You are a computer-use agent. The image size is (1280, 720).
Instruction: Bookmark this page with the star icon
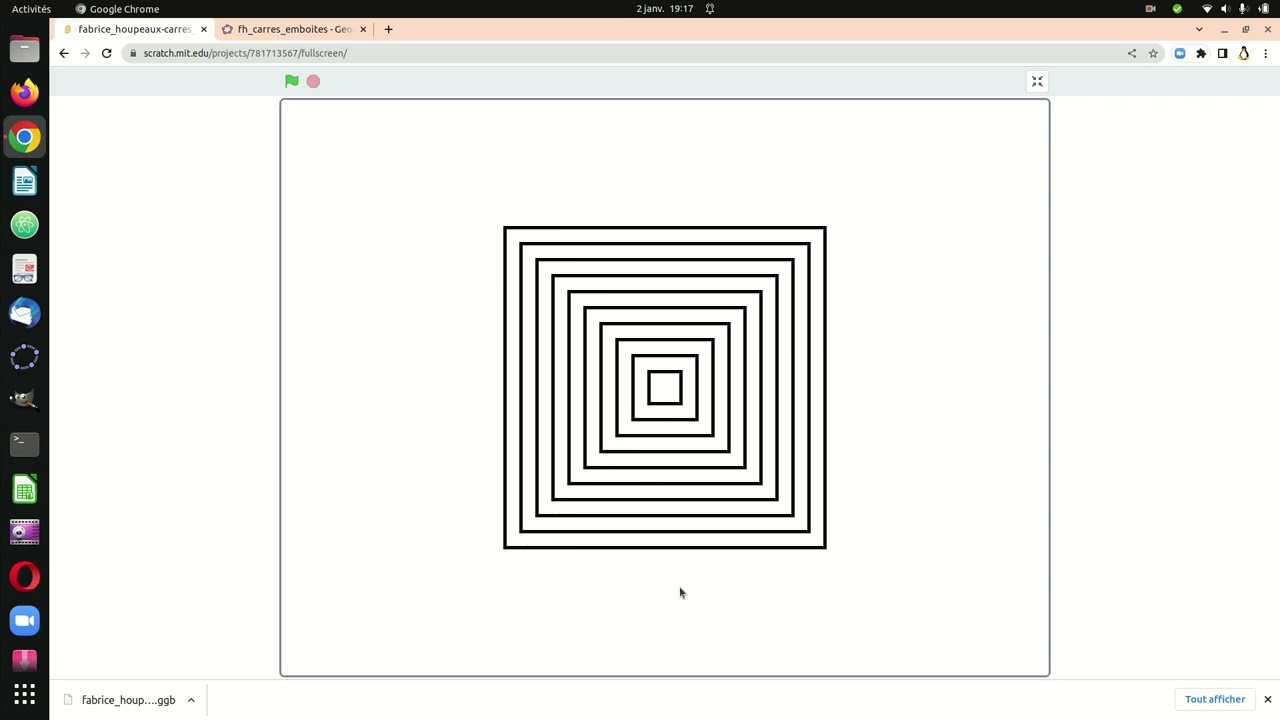(1153, 53)
